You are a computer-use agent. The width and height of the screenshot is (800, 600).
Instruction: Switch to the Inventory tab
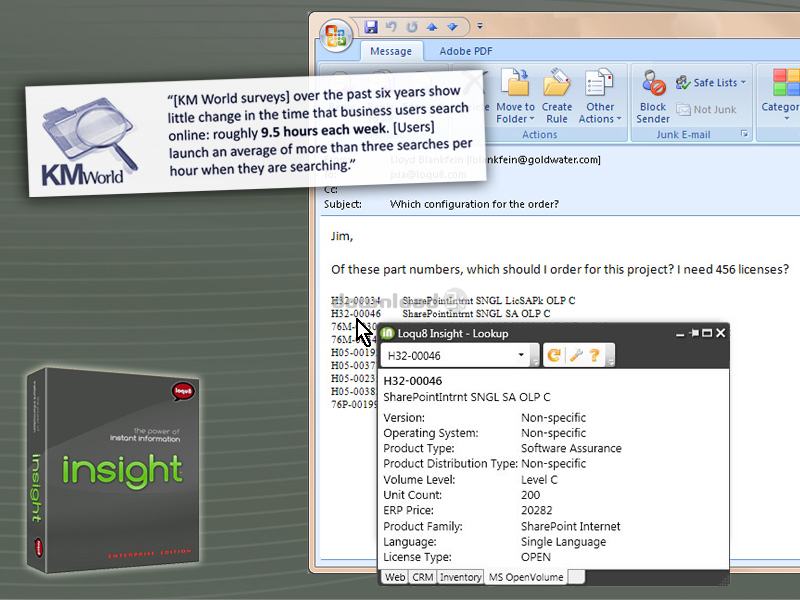[460, 577]
